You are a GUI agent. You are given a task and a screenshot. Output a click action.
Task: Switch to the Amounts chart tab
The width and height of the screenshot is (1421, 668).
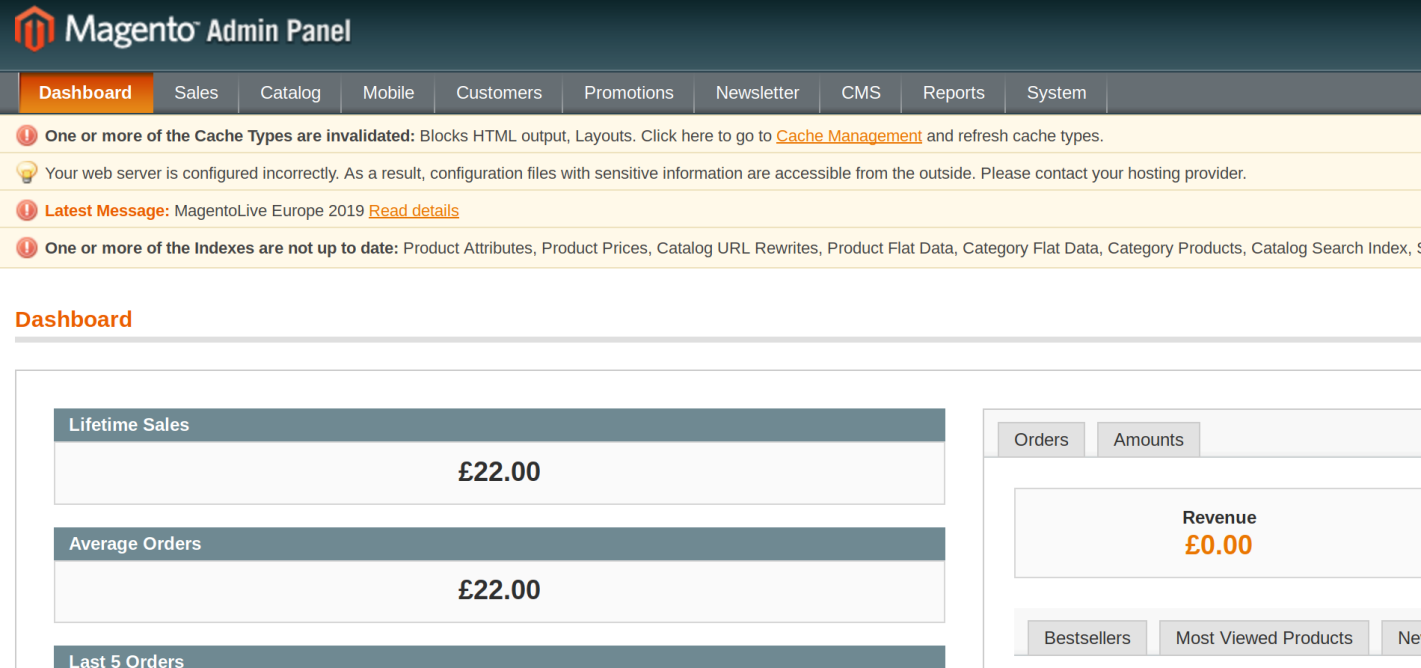[x=1148, y=440]
